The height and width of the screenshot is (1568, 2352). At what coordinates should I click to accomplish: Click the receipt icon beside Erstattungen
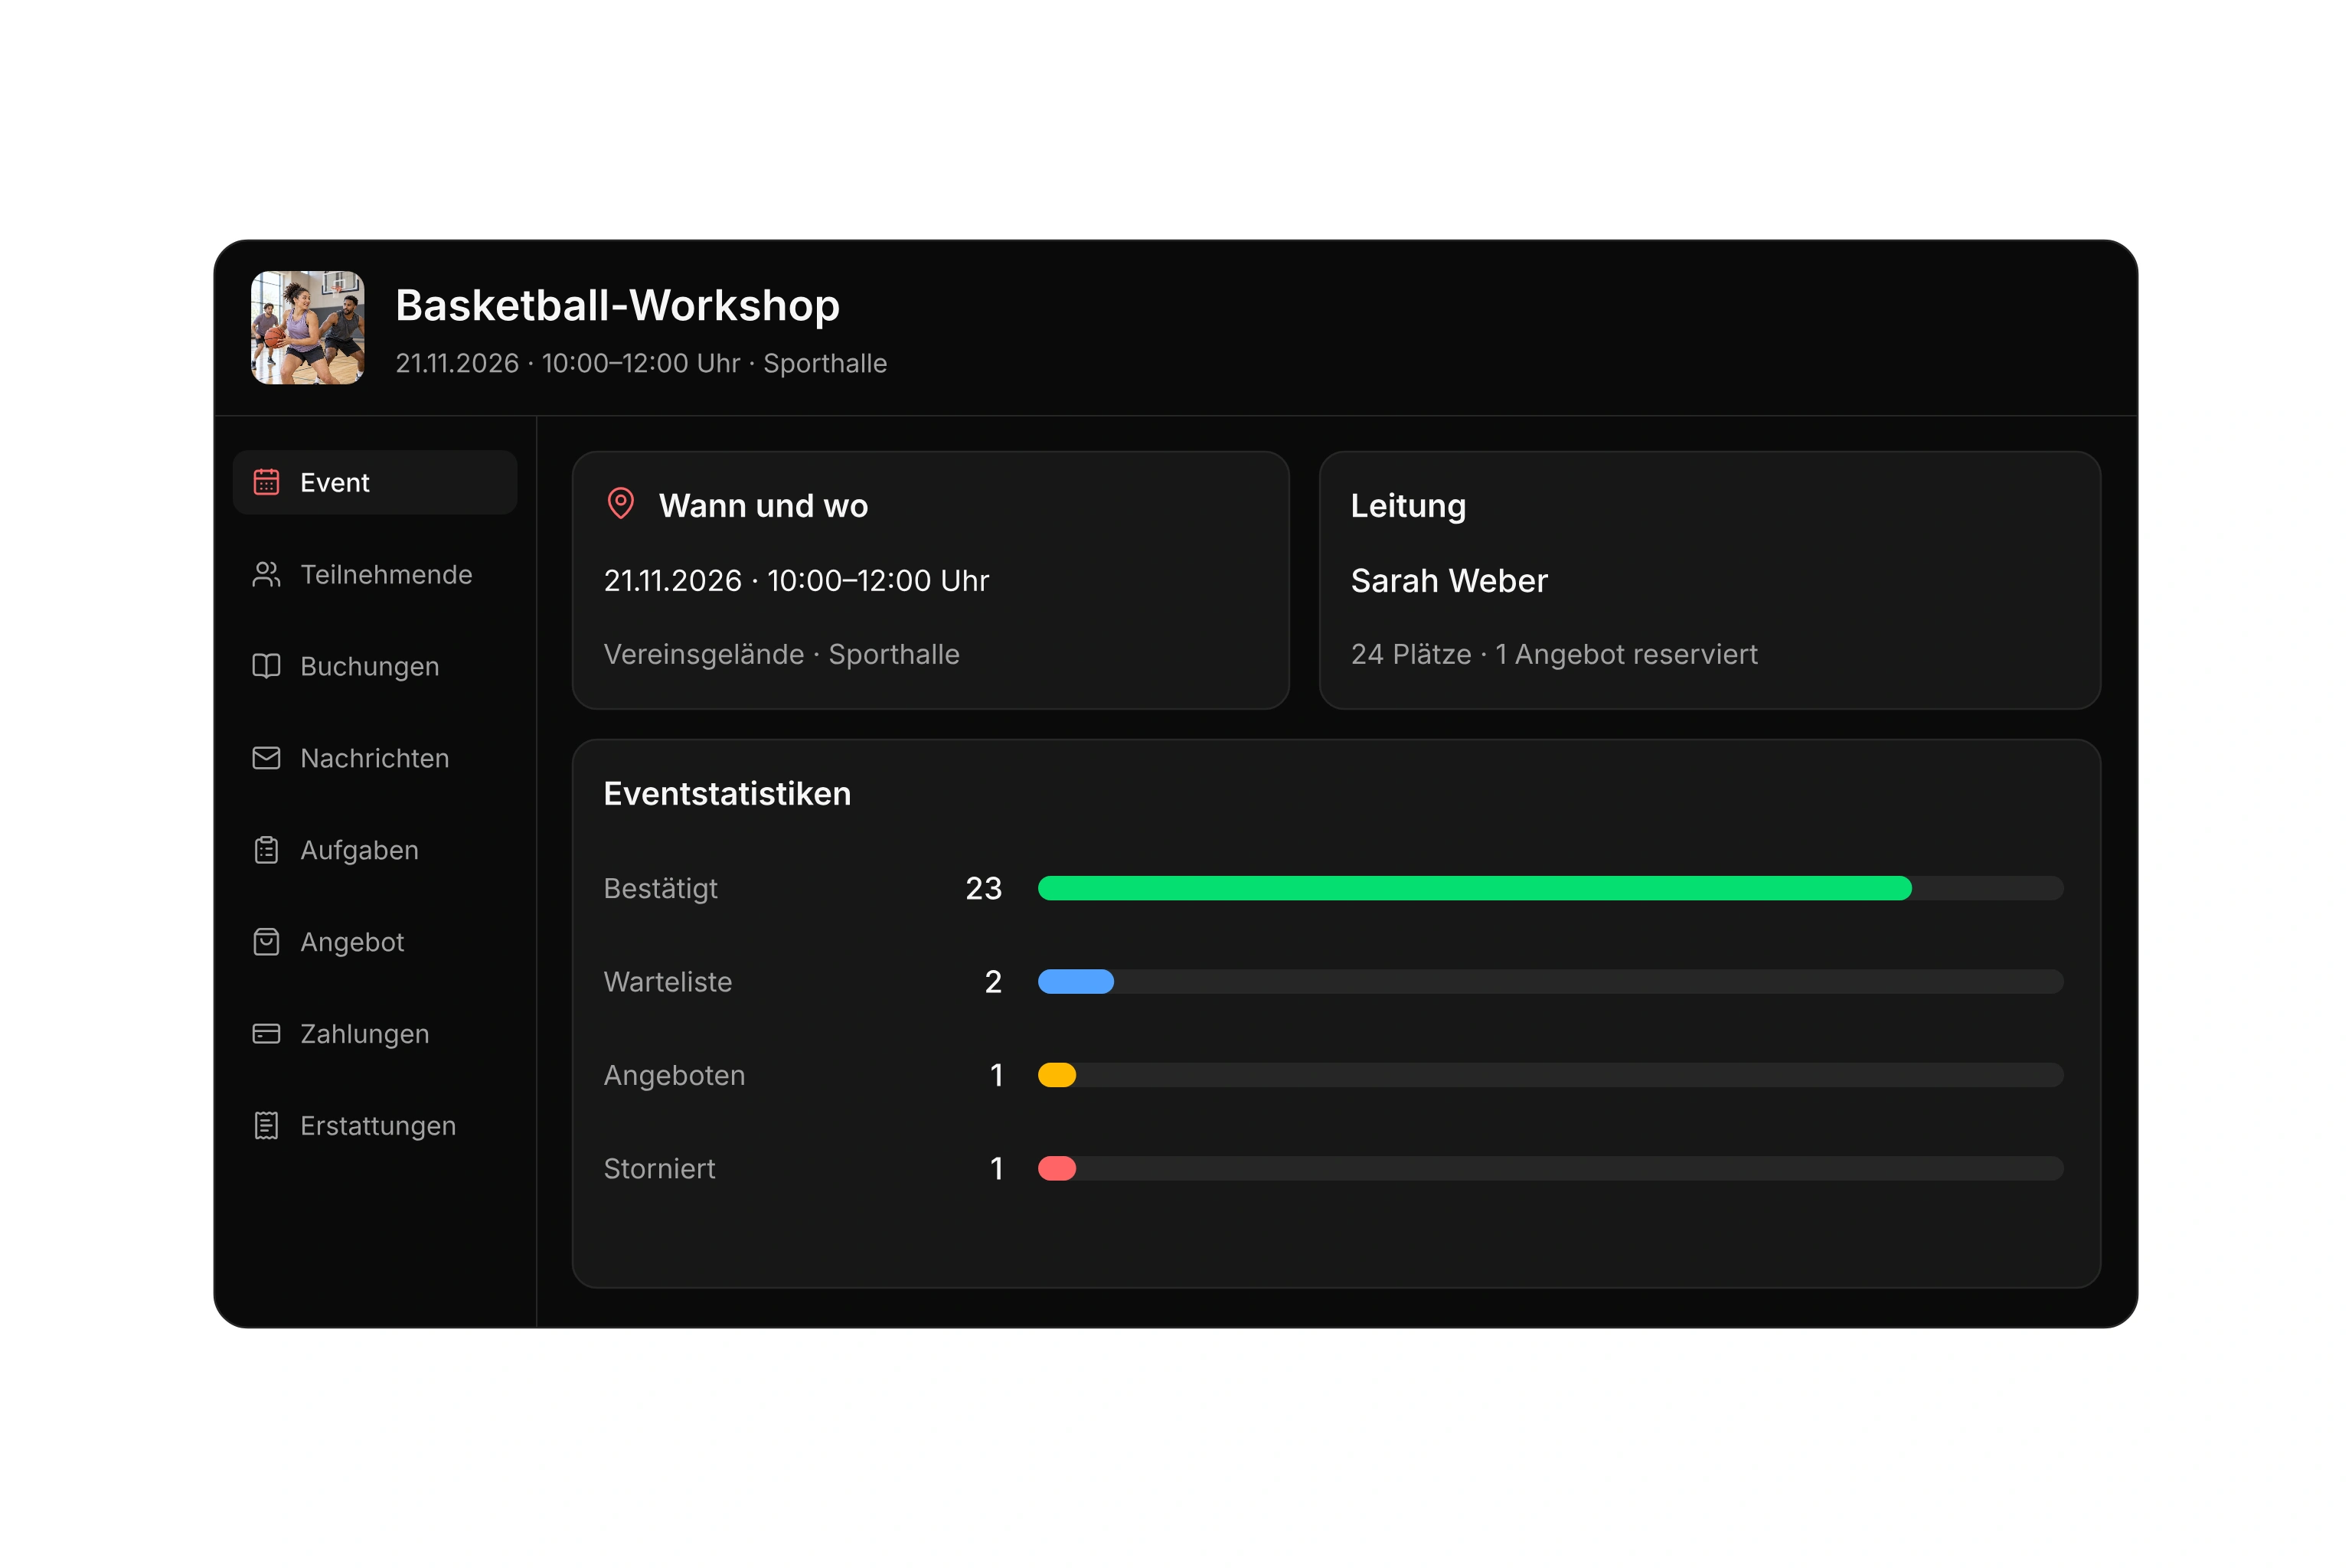pos(266,1125)
